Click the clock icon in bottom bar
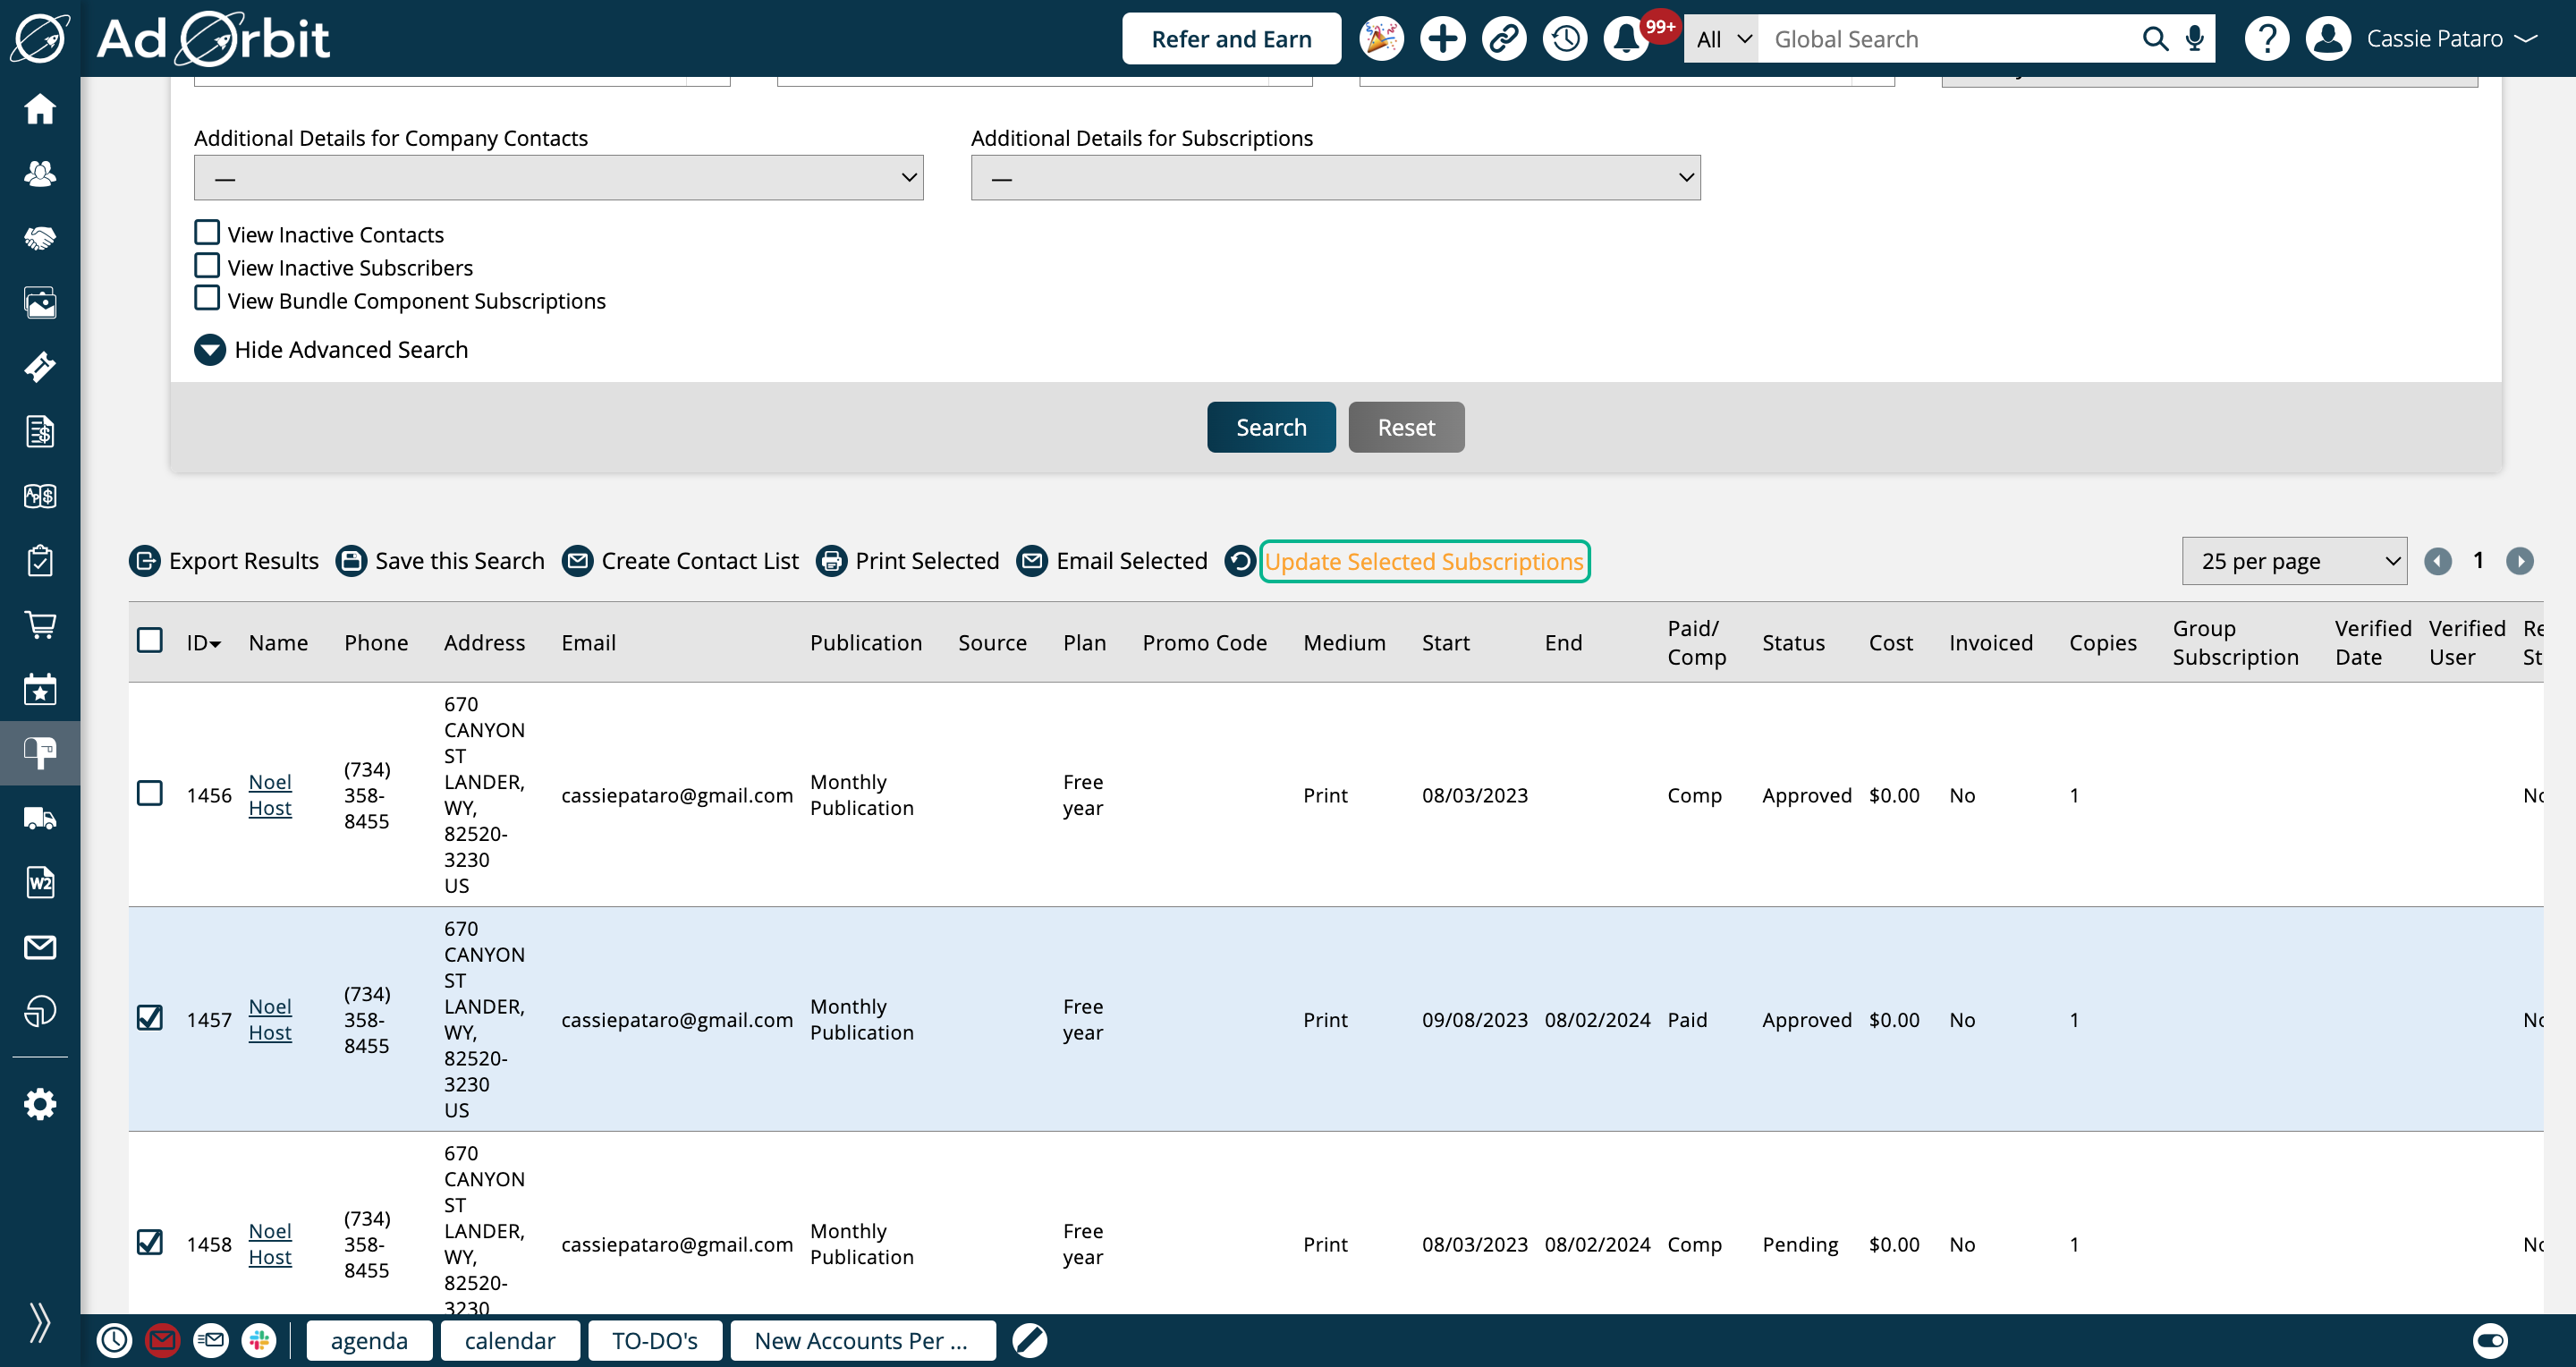2576x1367 pixels. pyautogui.click(x=114, y=1340)
